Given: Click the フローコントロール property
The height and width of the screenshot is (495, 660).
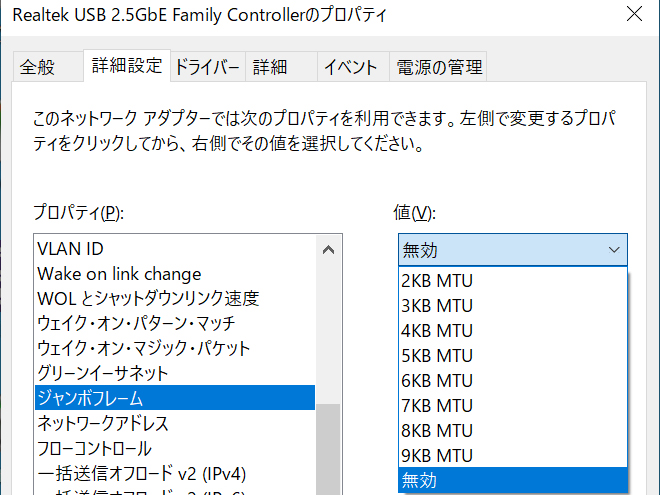Looking at the screenshot, I should coord(95,448).
